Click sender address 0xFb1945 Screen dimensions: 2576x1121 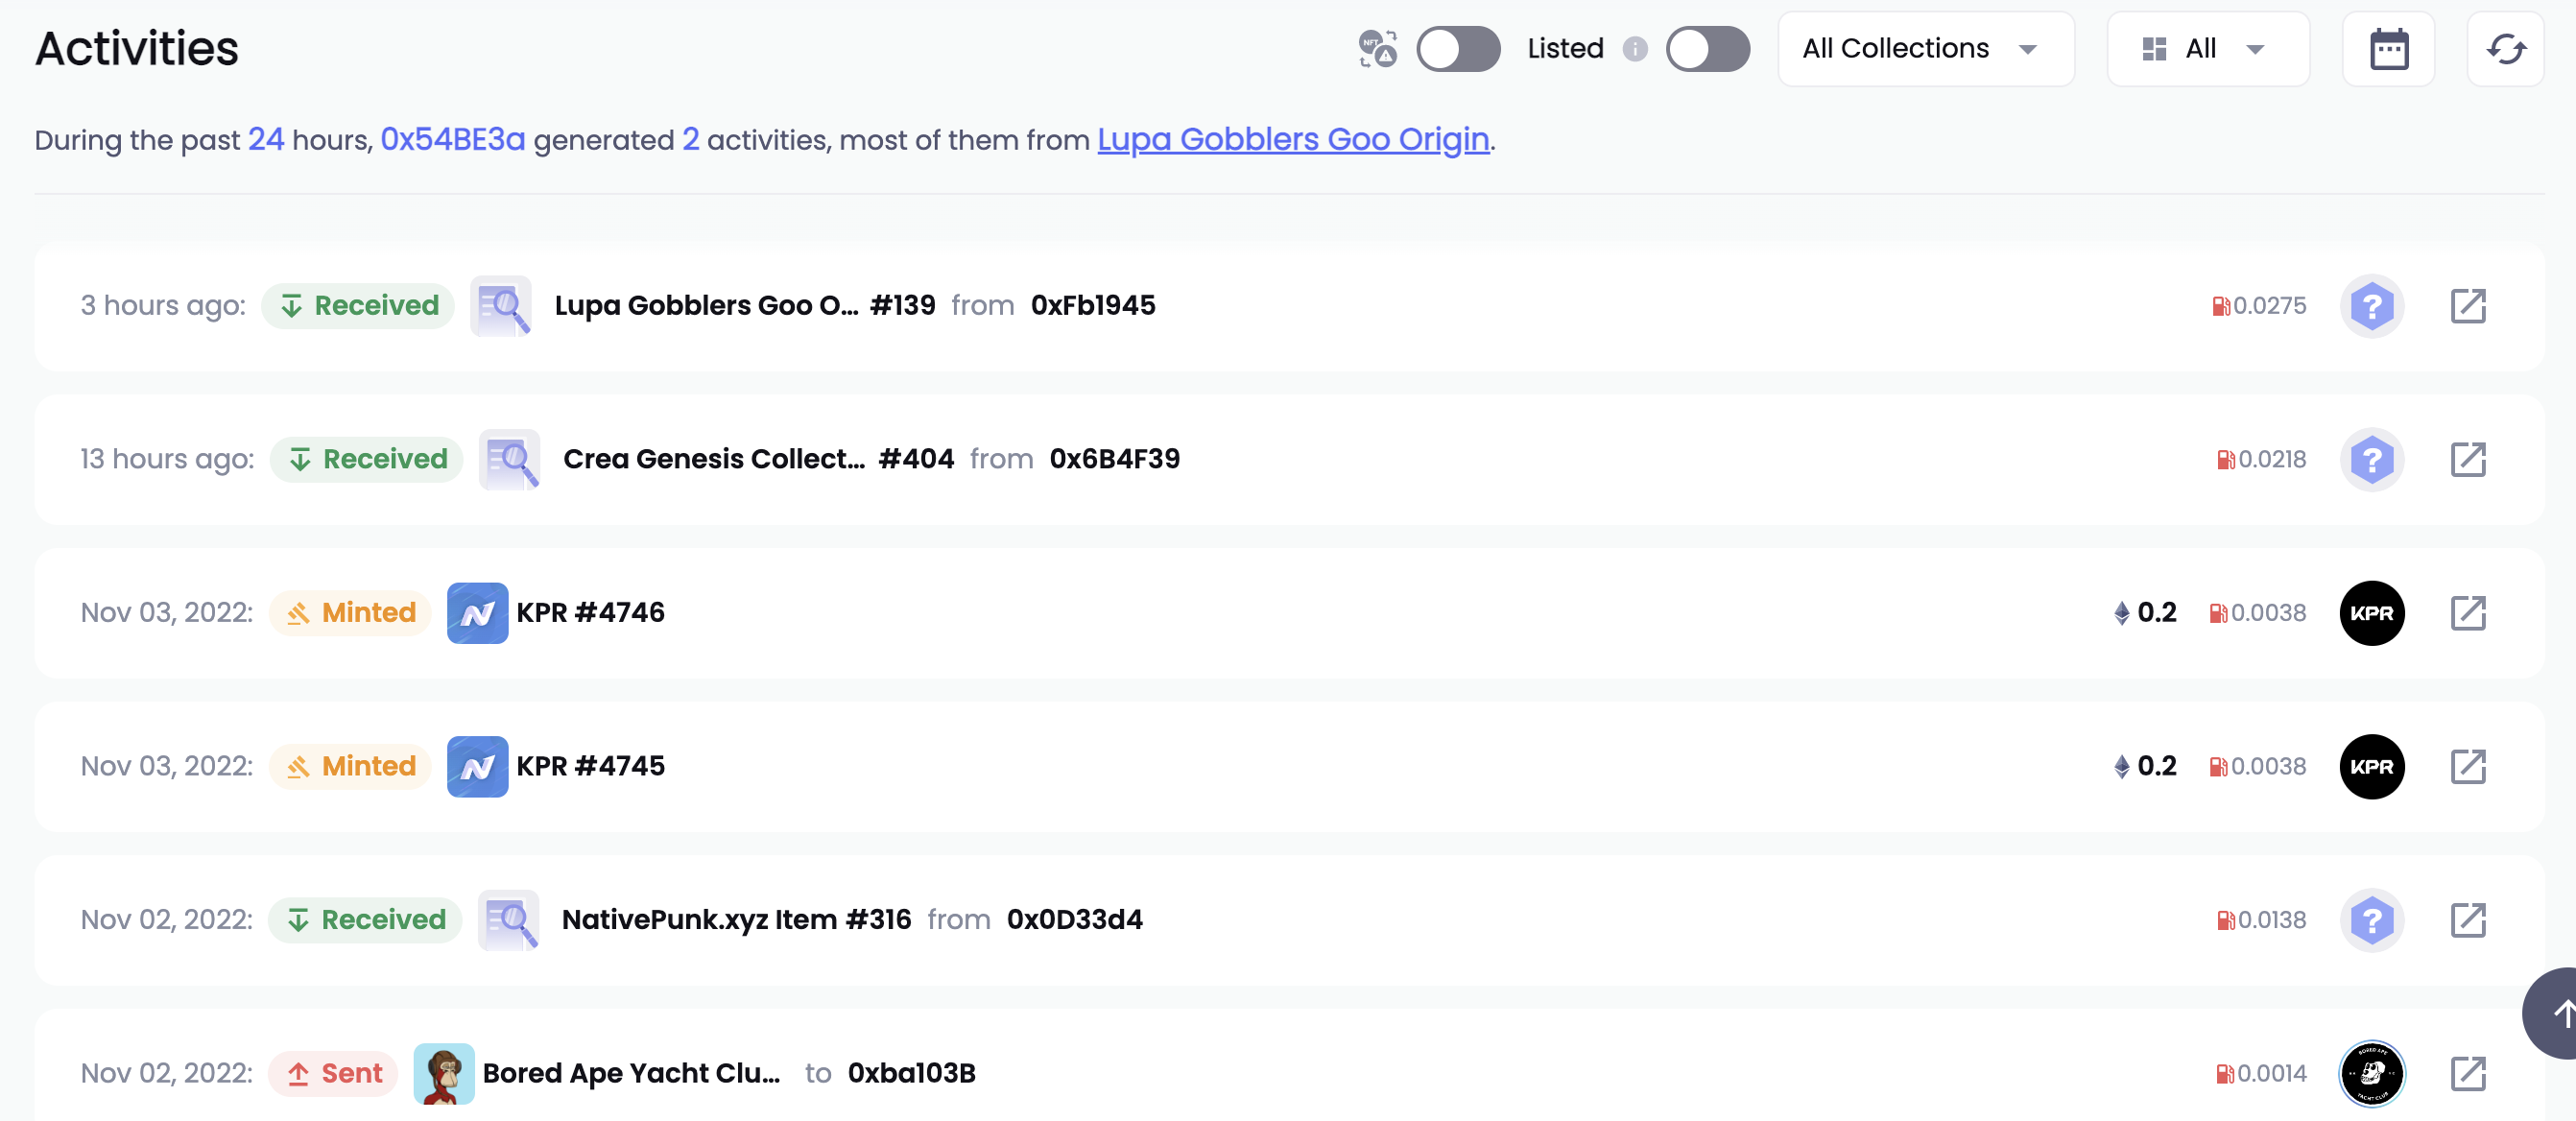[1092, 306]
